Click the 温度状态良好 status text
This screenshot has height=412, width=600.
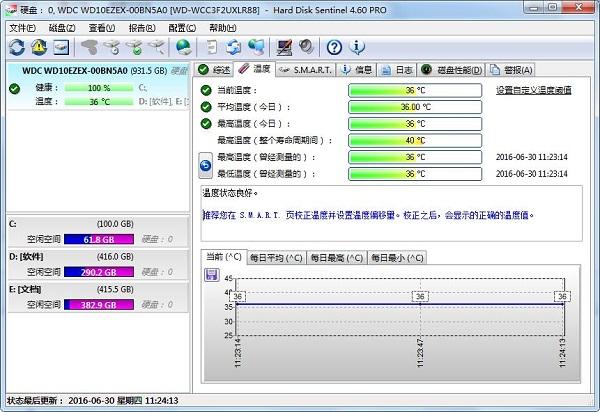[230, 193]
